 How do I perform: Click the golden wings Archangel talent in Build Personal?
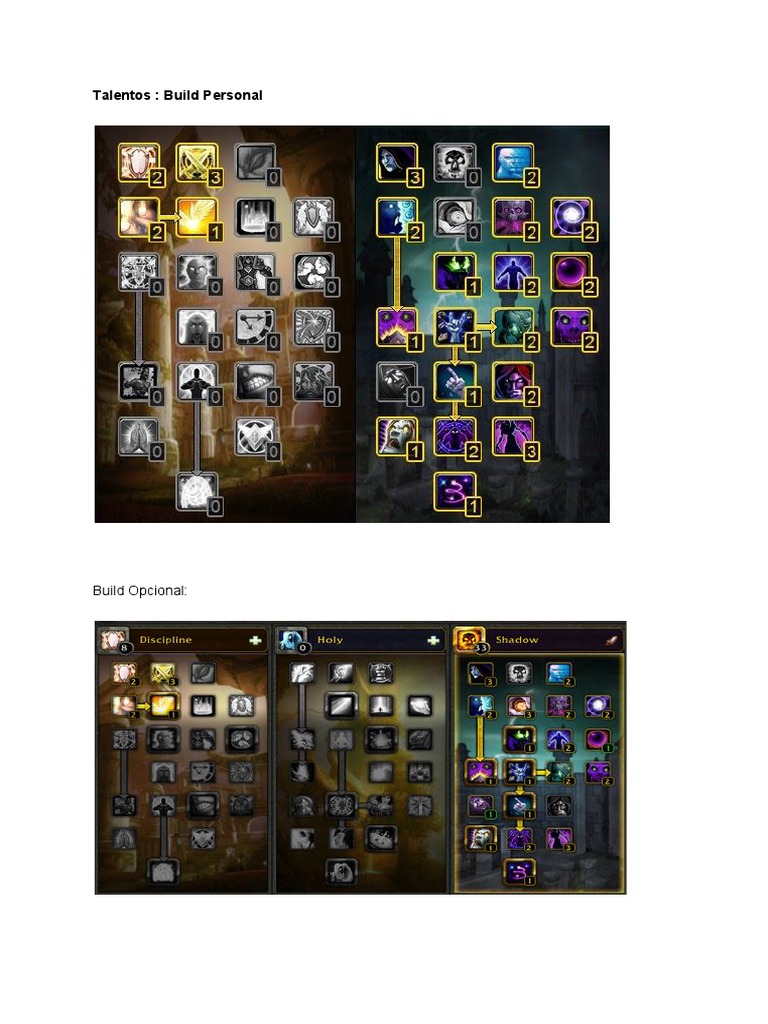coord(196,217)
